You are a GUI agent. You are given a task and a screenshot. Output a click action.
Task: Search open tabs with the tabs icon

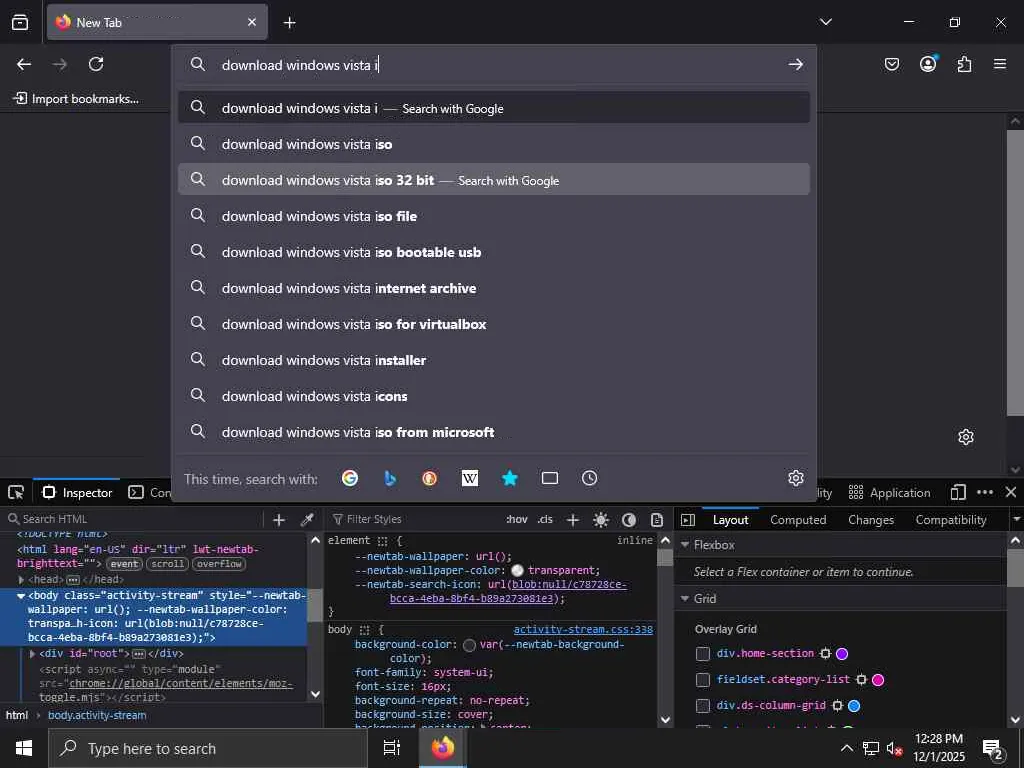point(550,478)
